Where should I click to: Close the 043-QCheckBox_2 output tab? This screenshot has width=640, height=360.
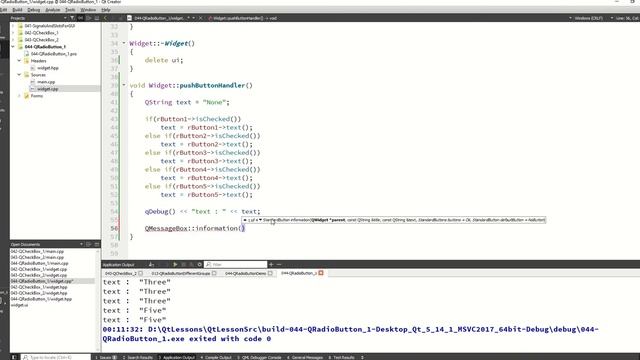(141, 273)
